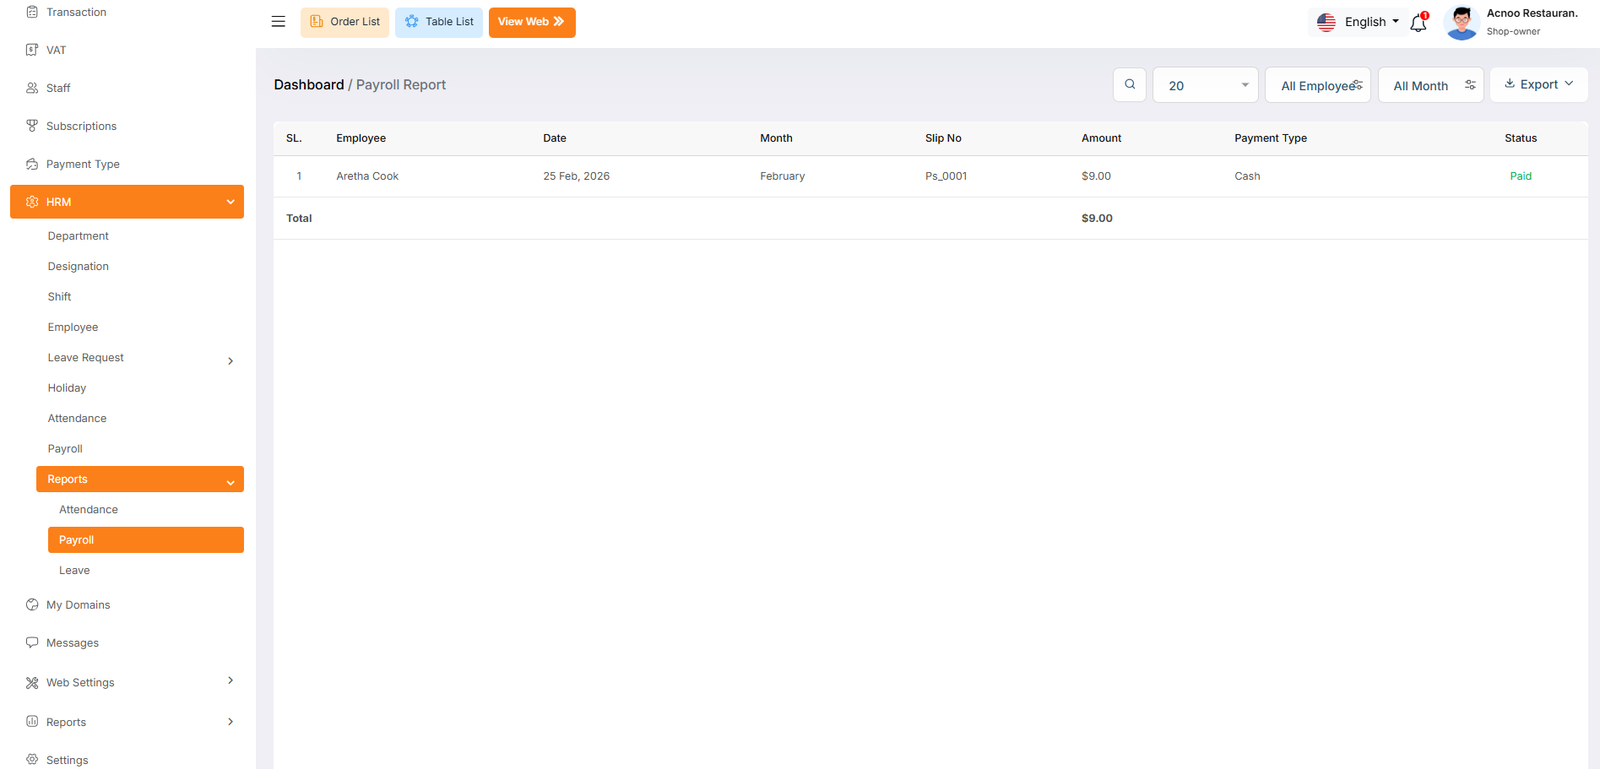Click the Dashboard breadcrumb link
The width and height of the screenshot is (1600, 769).
tap(308, 85)
